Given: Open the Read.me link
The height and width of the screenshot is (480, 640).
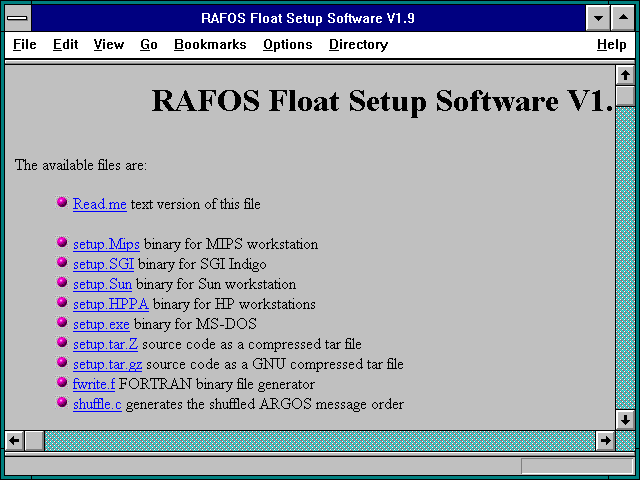Looking at the screenshot, I should [x=100, y=204].
